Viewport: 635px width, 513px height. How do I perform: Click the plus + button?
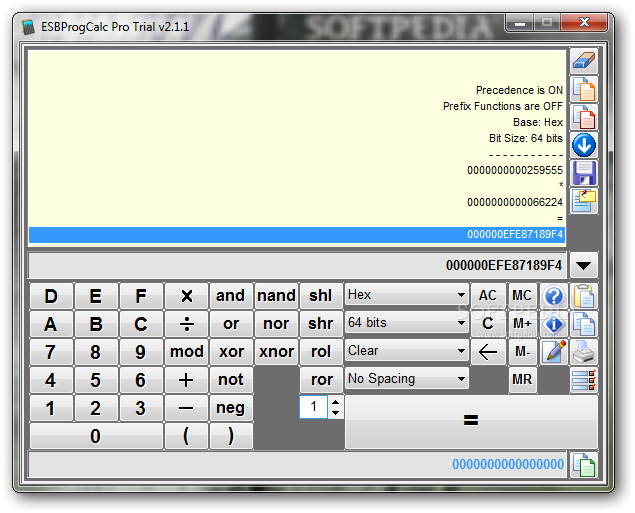click(x=186, y=380)
